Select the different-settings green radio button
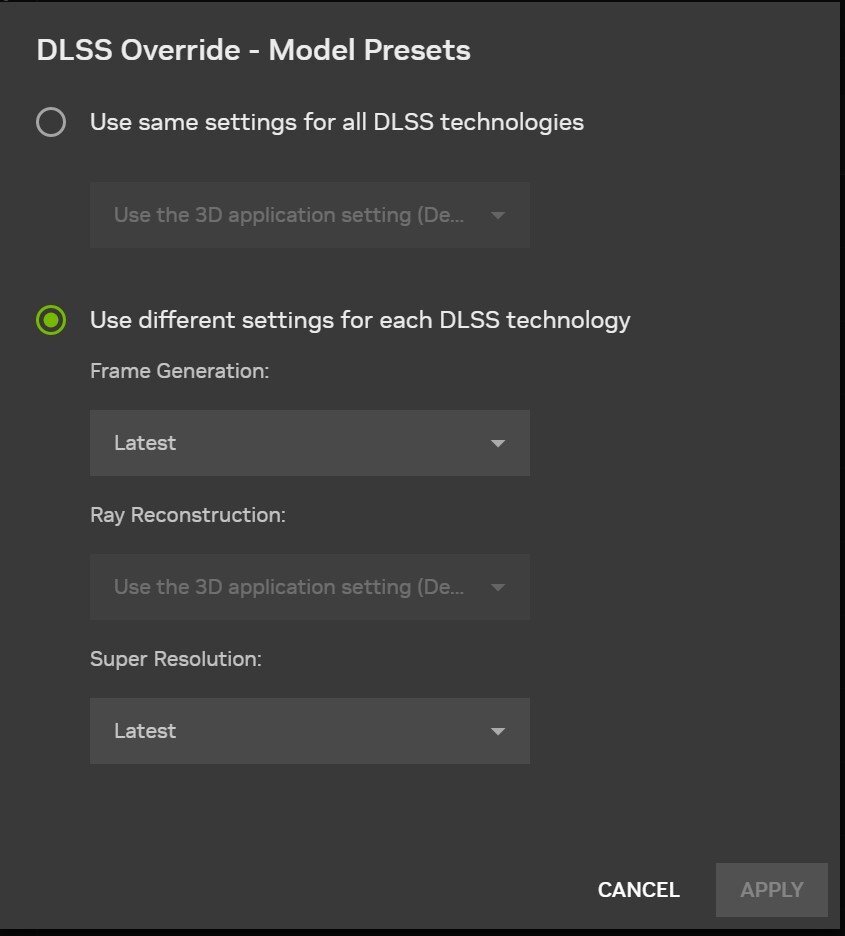This screenshot has width=845, height=936. point(51,320)
